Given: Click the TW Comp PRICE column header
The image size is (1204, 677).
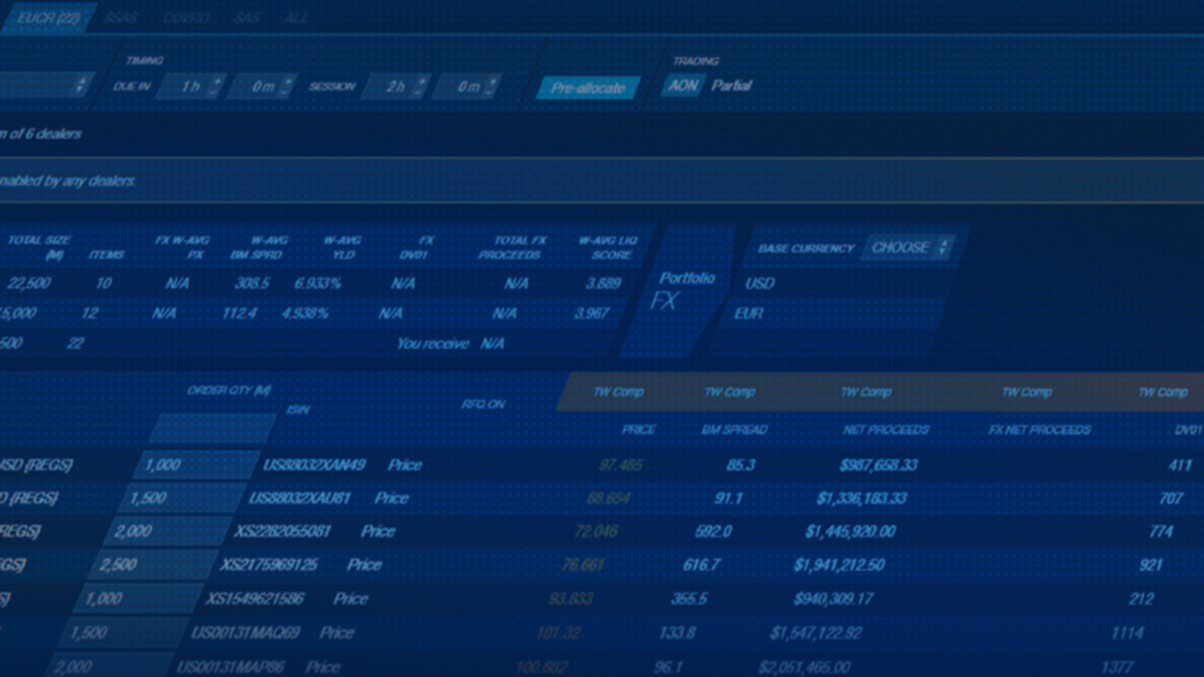Looking at the screenshot, I should click(x=640, y=429).
